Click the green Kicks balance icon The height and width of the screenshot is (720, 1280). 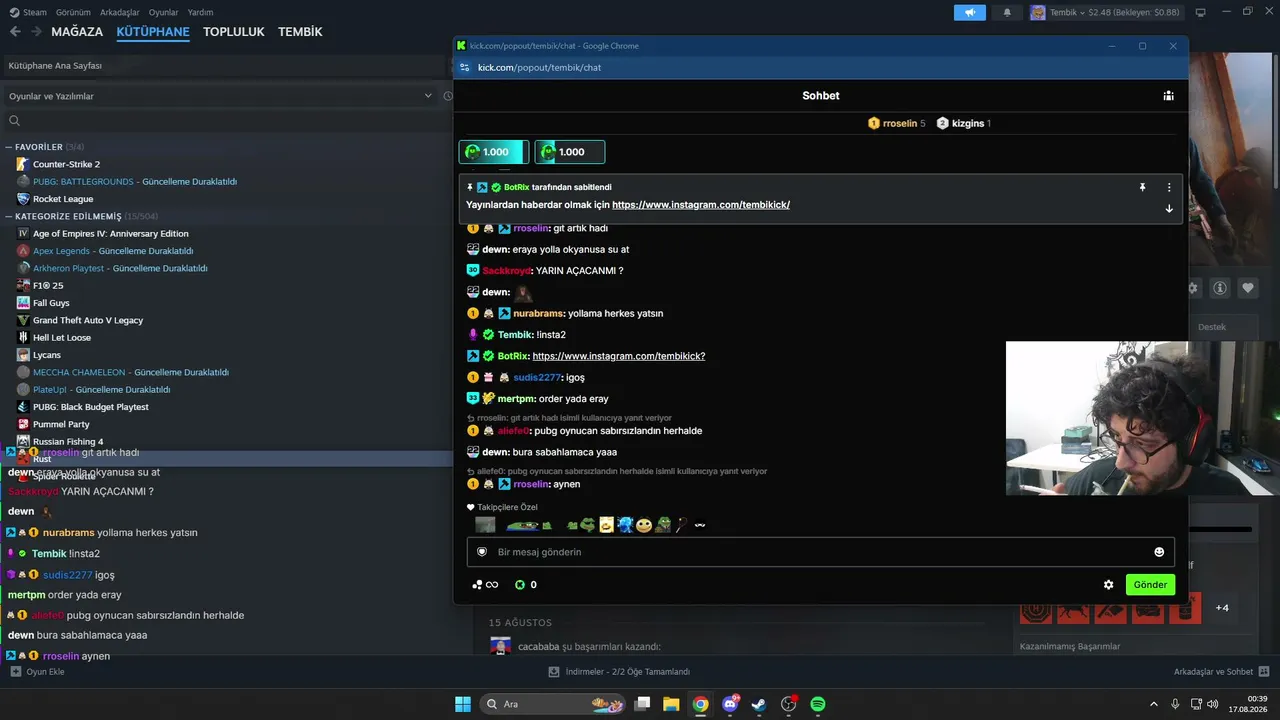click(520, 585)
